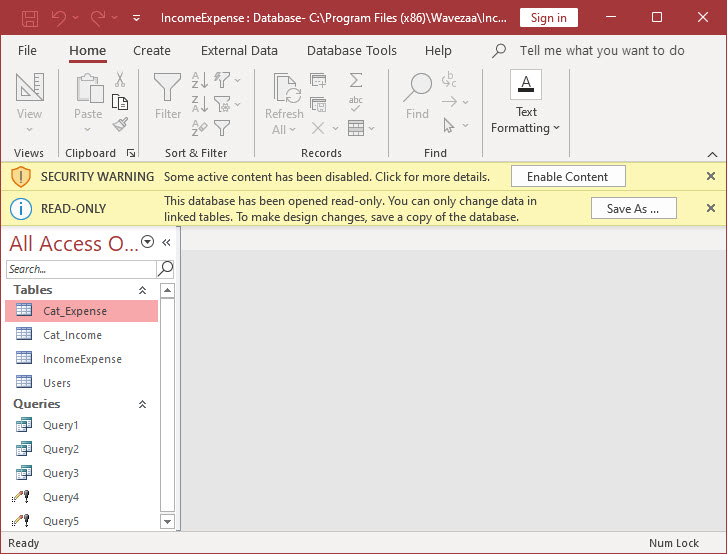This screenshot has width=727, height=554.
Task: Click the Enable Content button
Action: [x=568, y=177]
